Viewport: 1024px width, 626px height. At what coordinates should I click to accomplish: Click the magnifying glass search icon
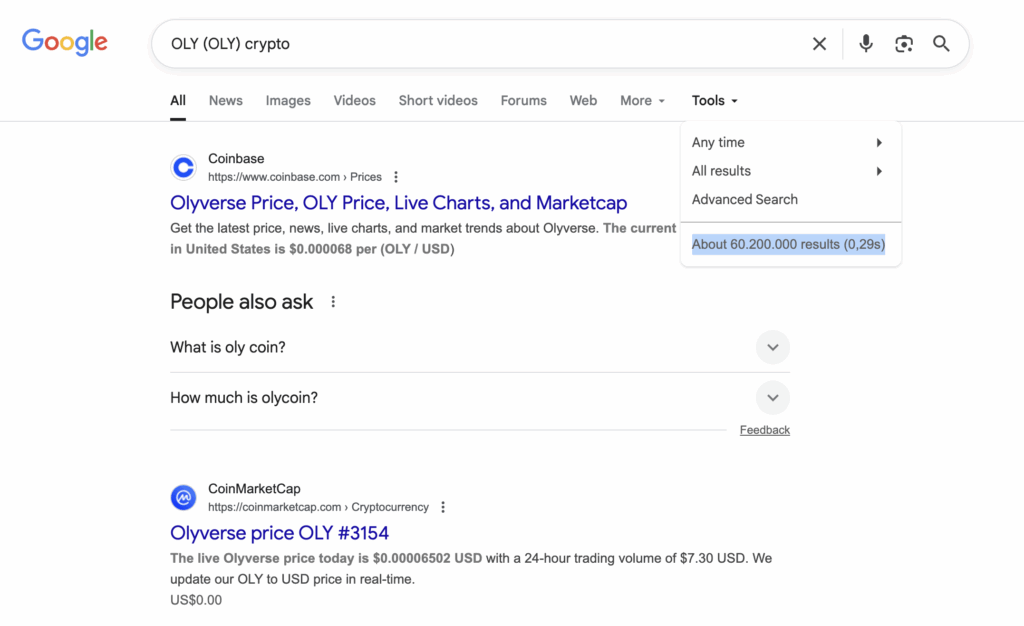coord(941,44)
